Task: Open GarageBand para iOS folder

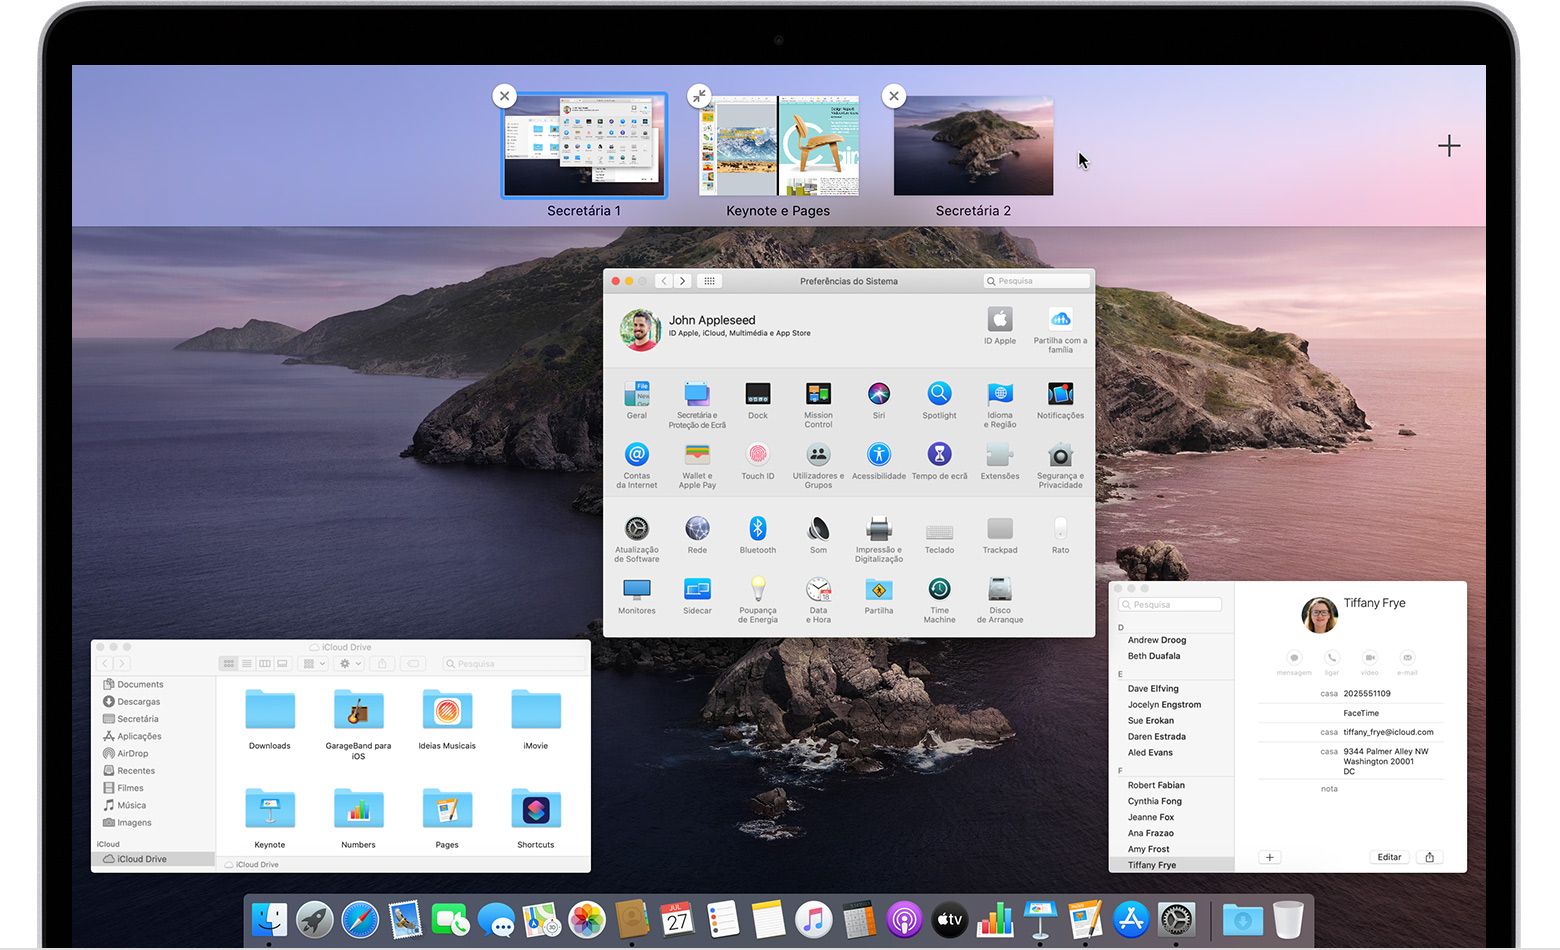Action: click(358, 726)
